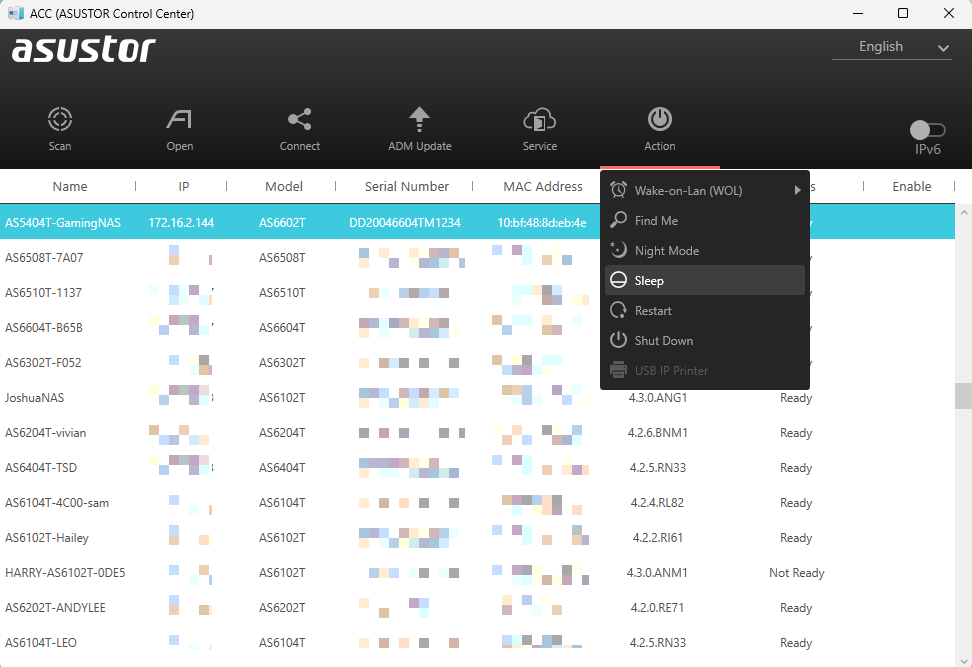Click version cell 4.3.0.ANM1
The image size is (972, 667).
point(657,573)
